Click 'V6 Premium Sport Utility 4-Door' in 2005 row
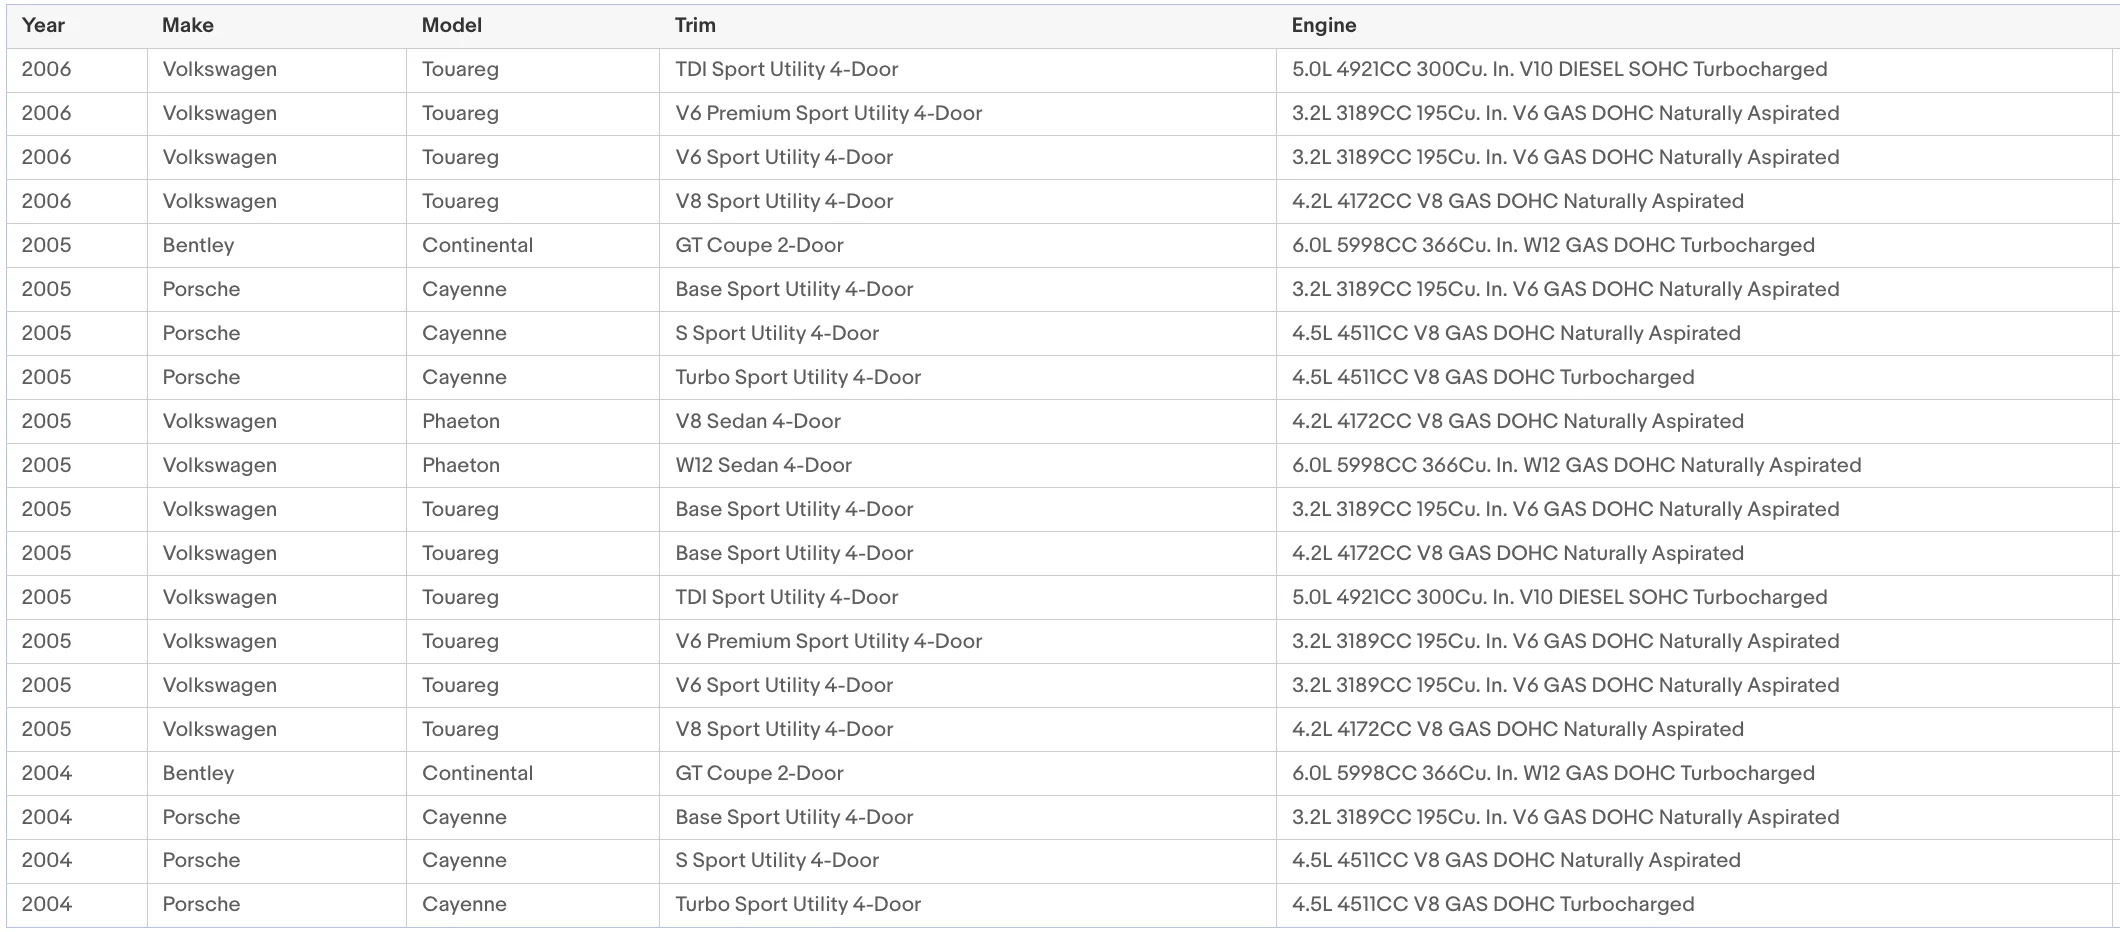Image resolution: width=2120 pixels, height=932 pixels. (829, 641)
